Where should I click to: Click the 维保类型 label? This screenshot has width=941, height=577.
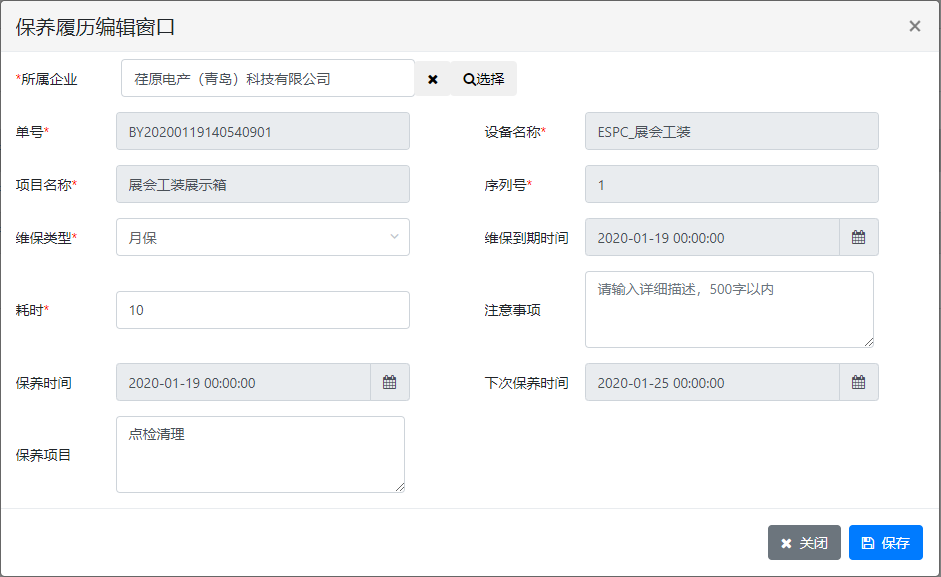(x=46, y=238)
